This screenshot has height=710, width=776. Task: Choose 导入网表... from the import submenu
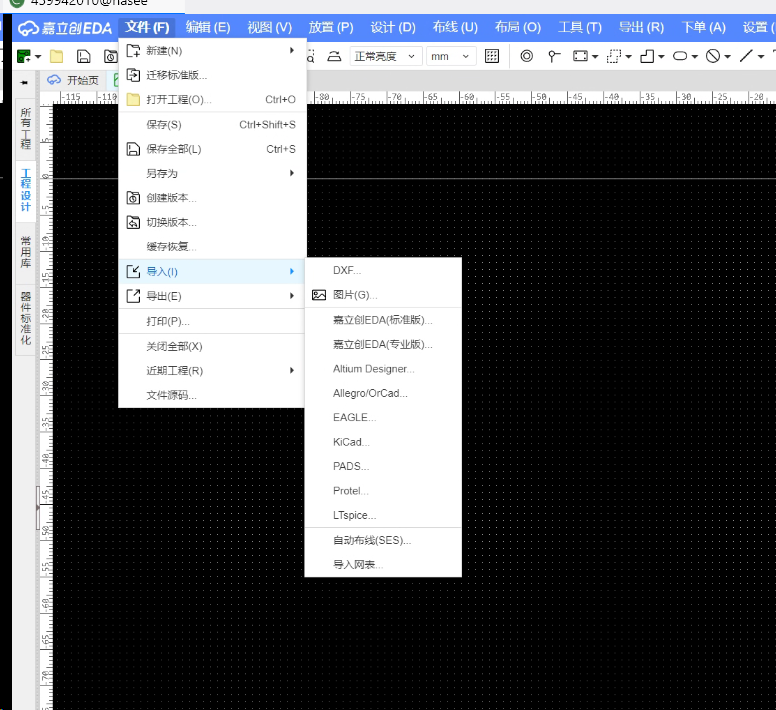tap(383, 565)
